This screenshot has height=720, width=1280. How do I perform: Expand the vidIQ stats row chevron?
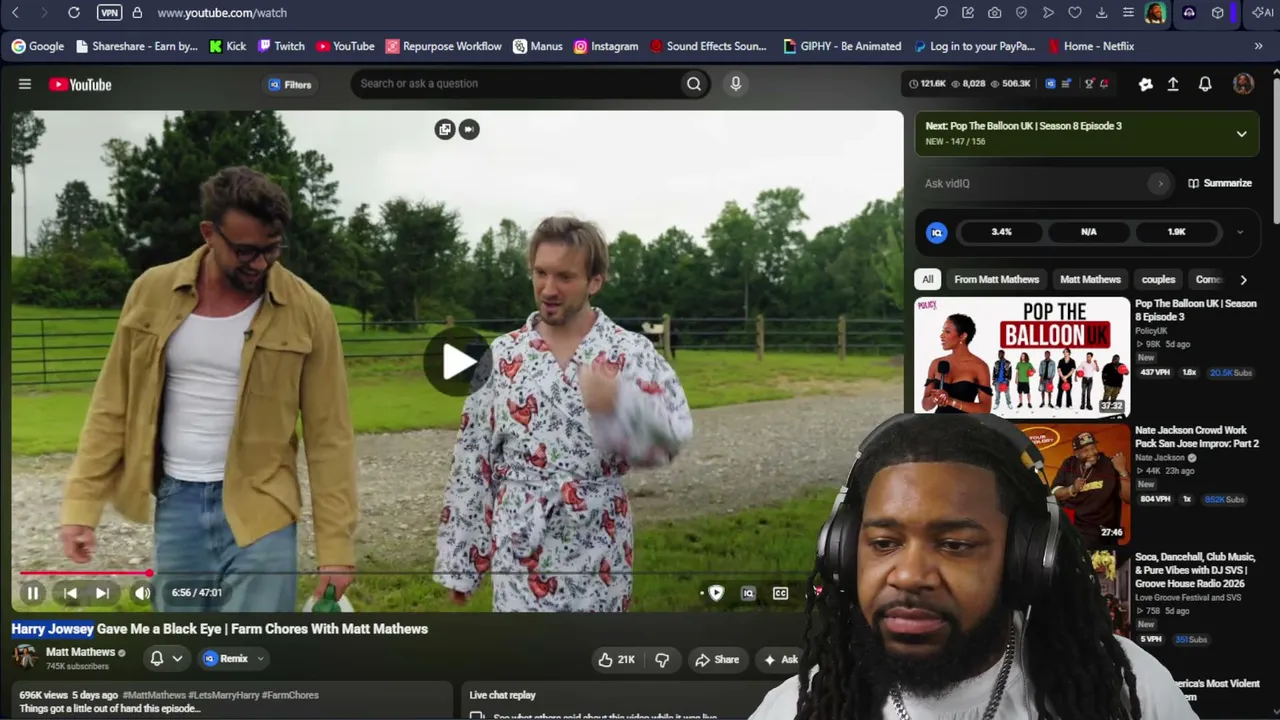1240,232
